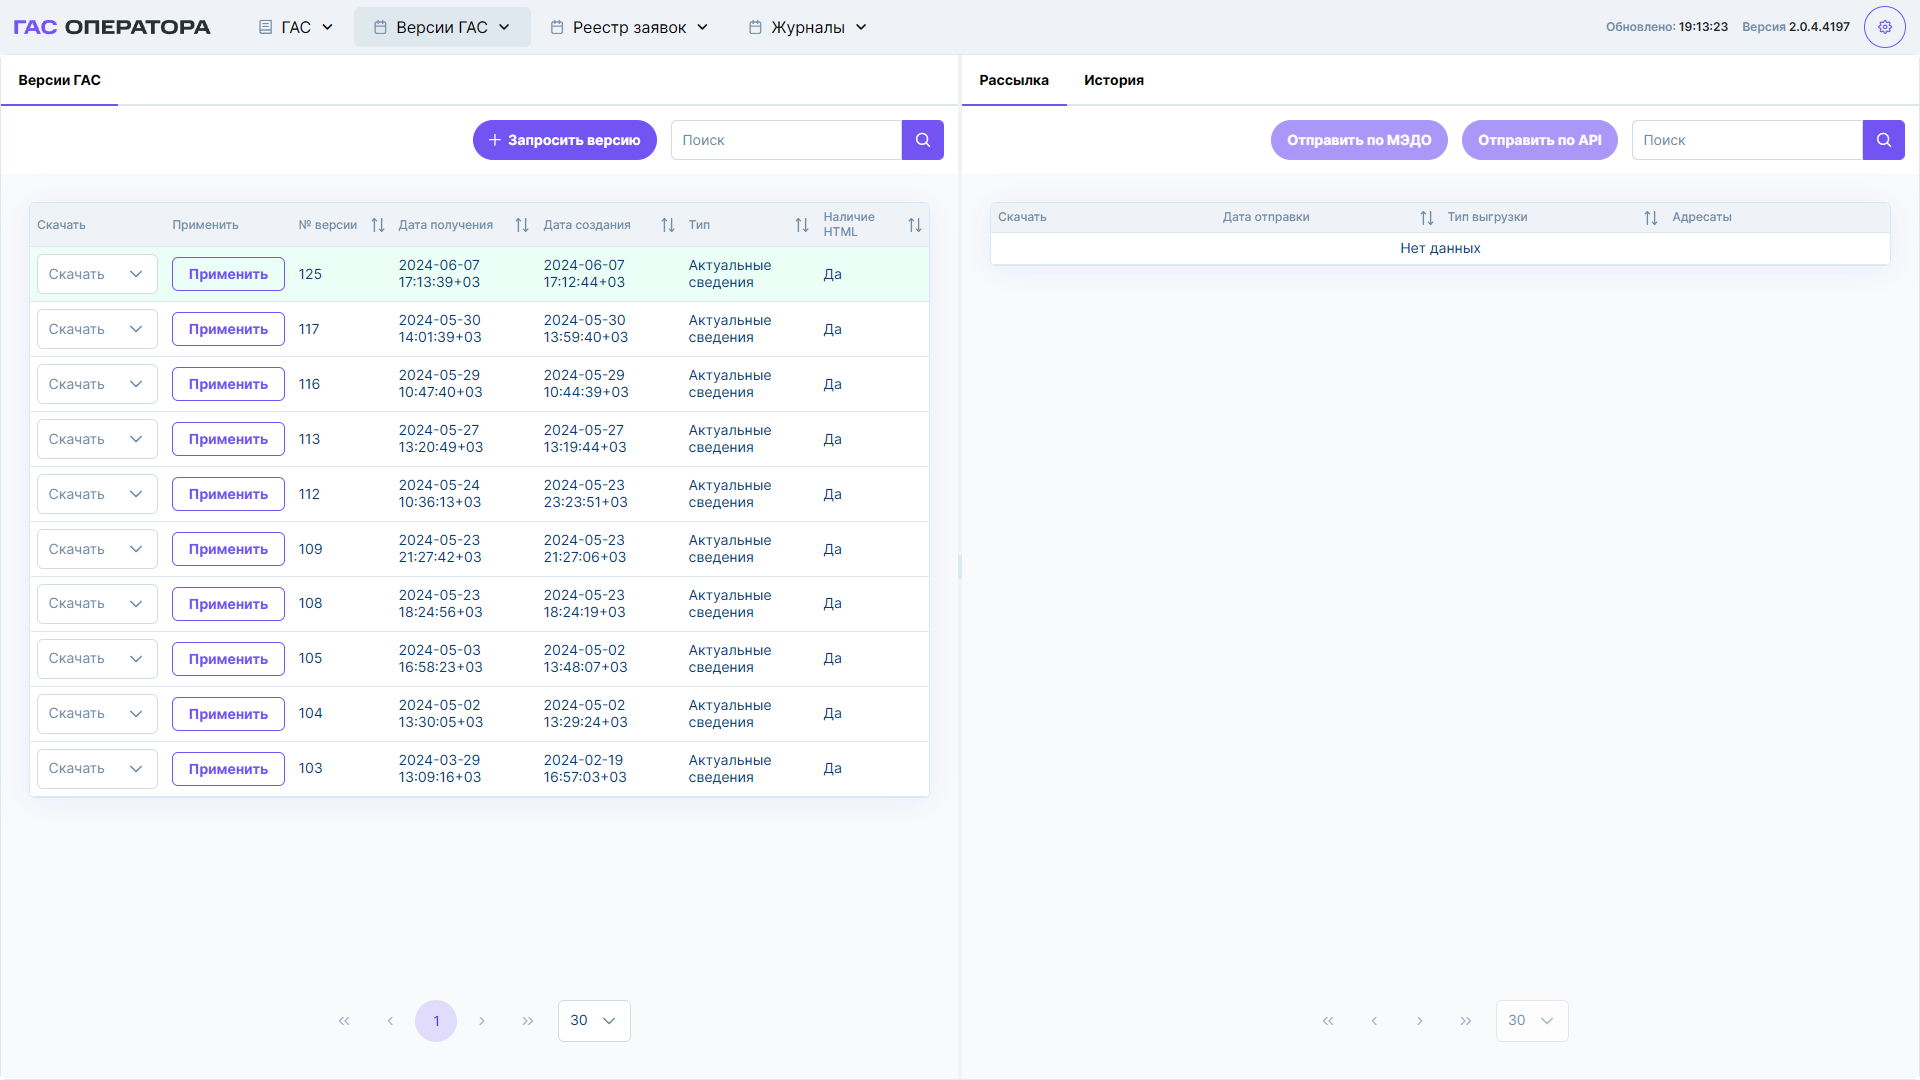Viewport: 1920px width, 1080px height.
Task: Sort versions by Наличие HTML
Action: click(x=915, y=225)
